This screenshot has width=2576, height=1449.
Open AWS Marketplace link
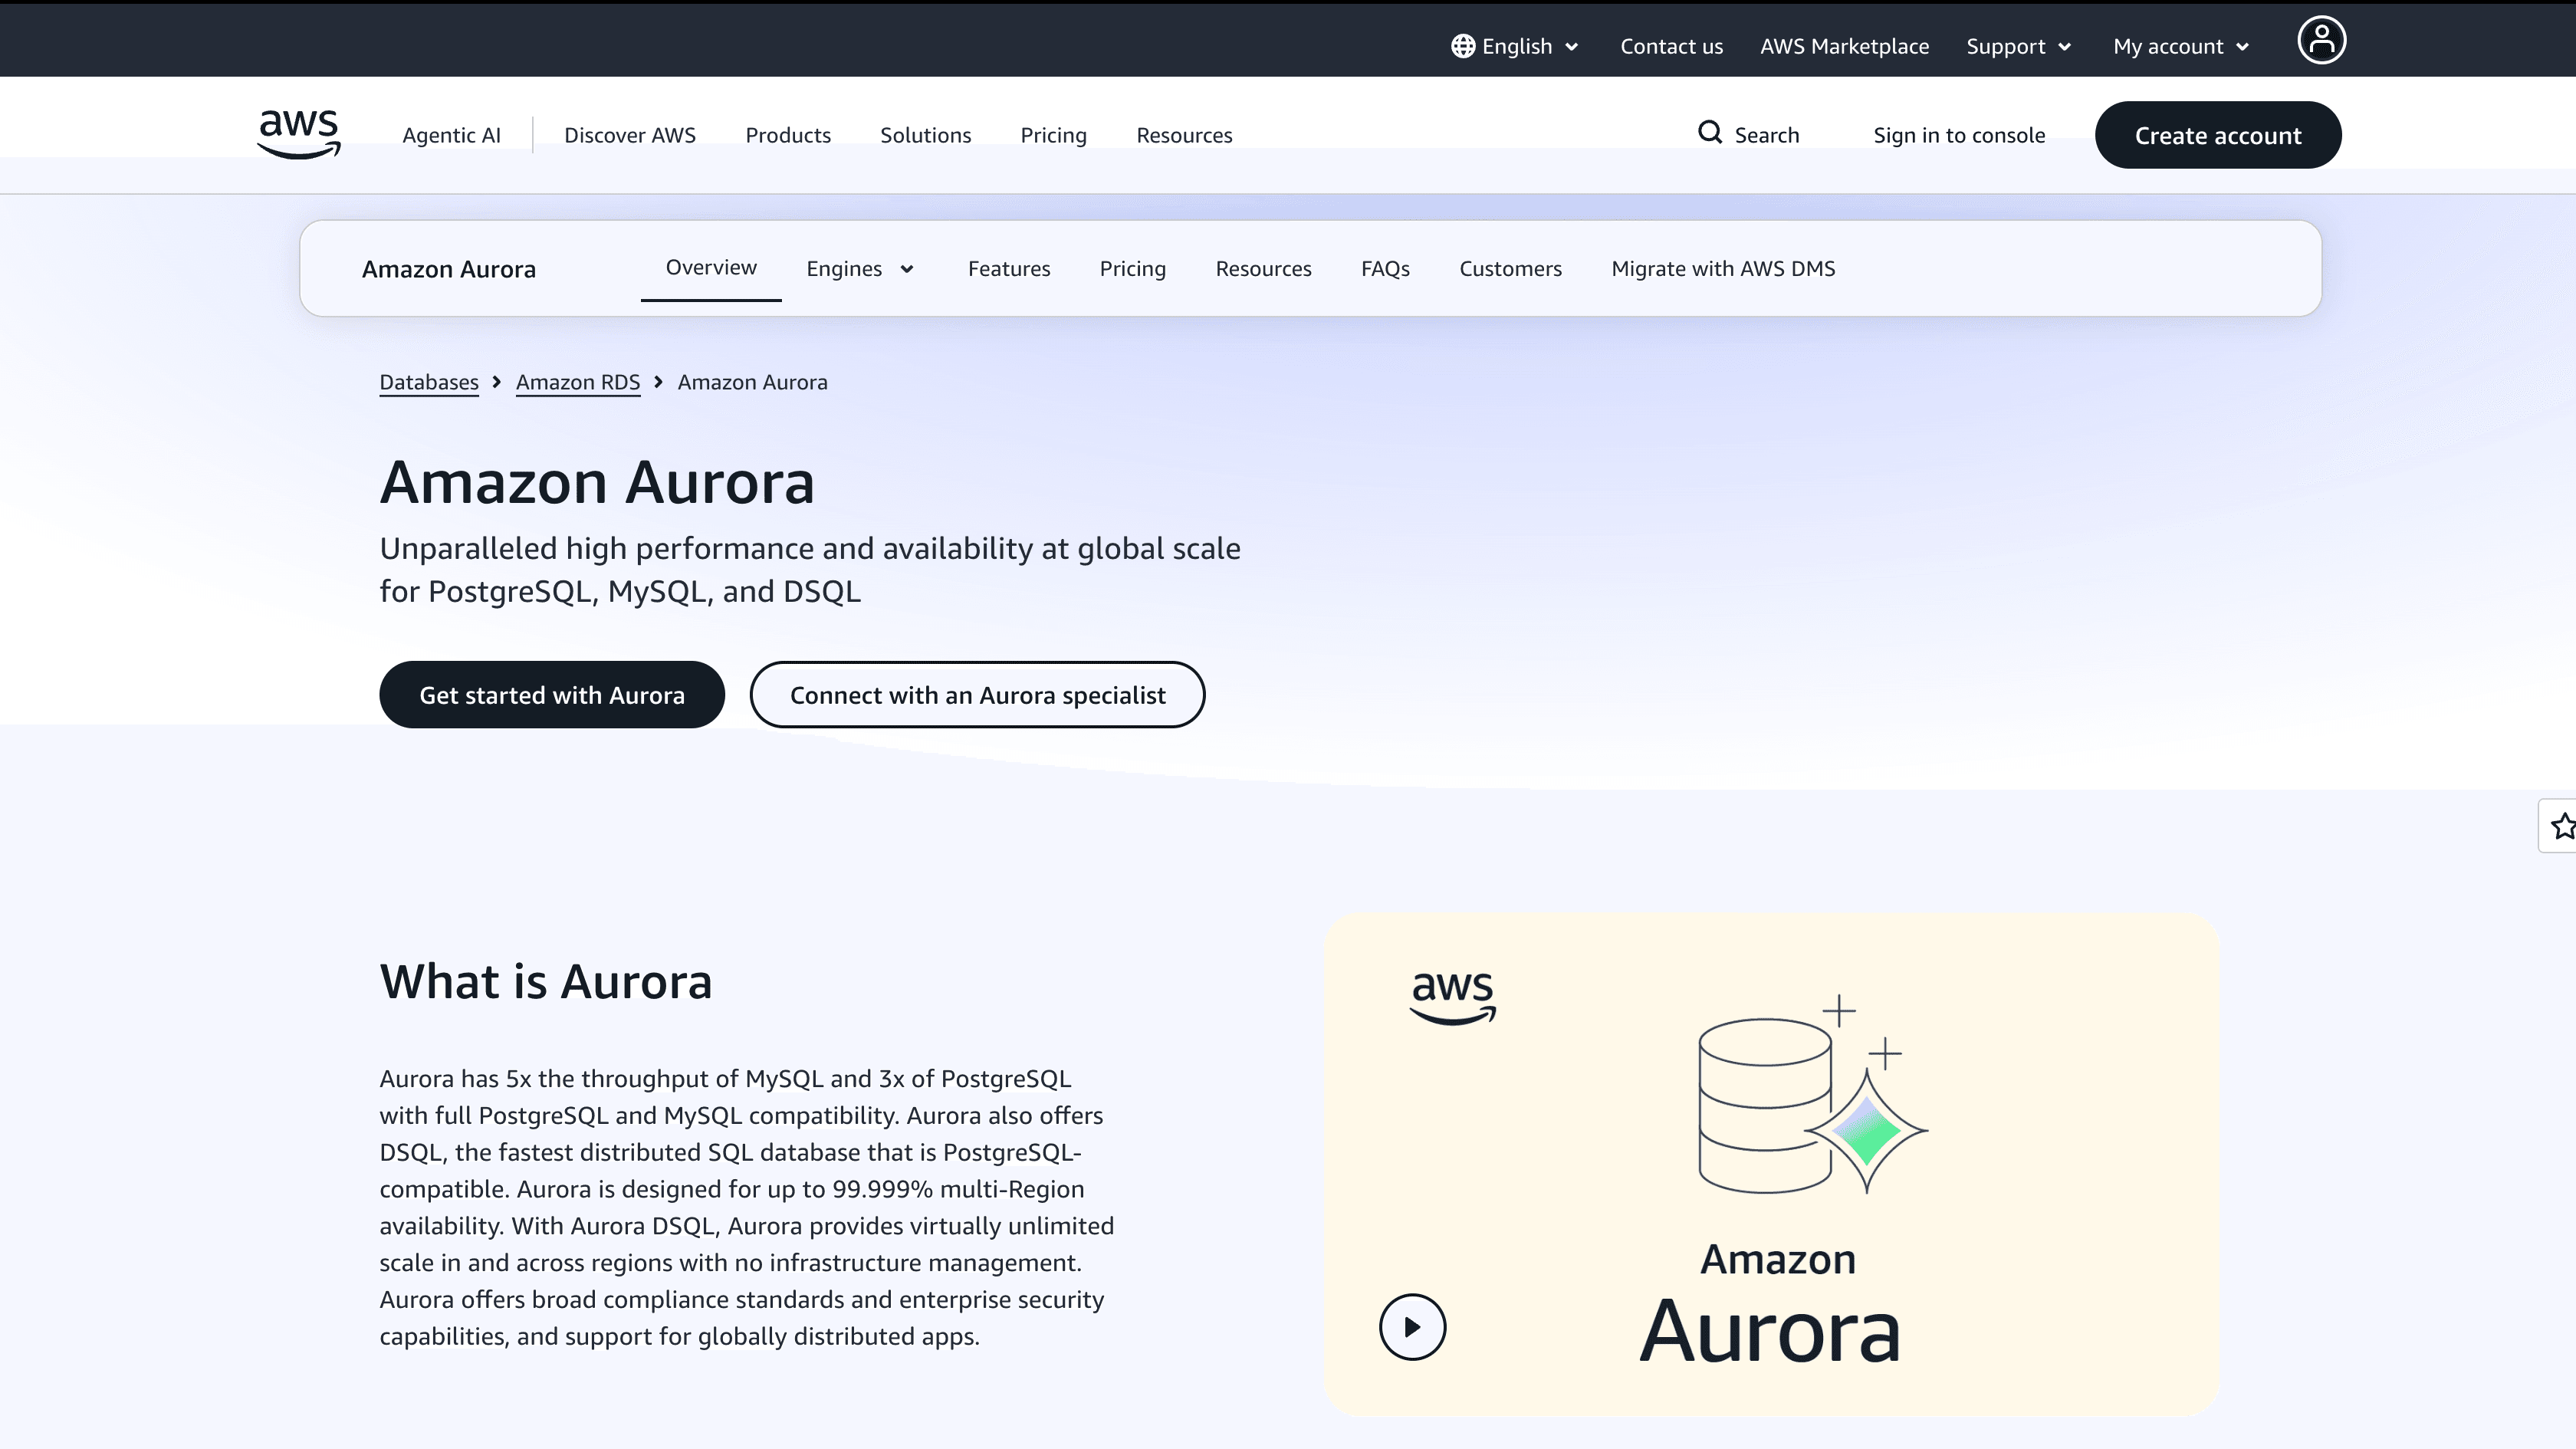1844,47
